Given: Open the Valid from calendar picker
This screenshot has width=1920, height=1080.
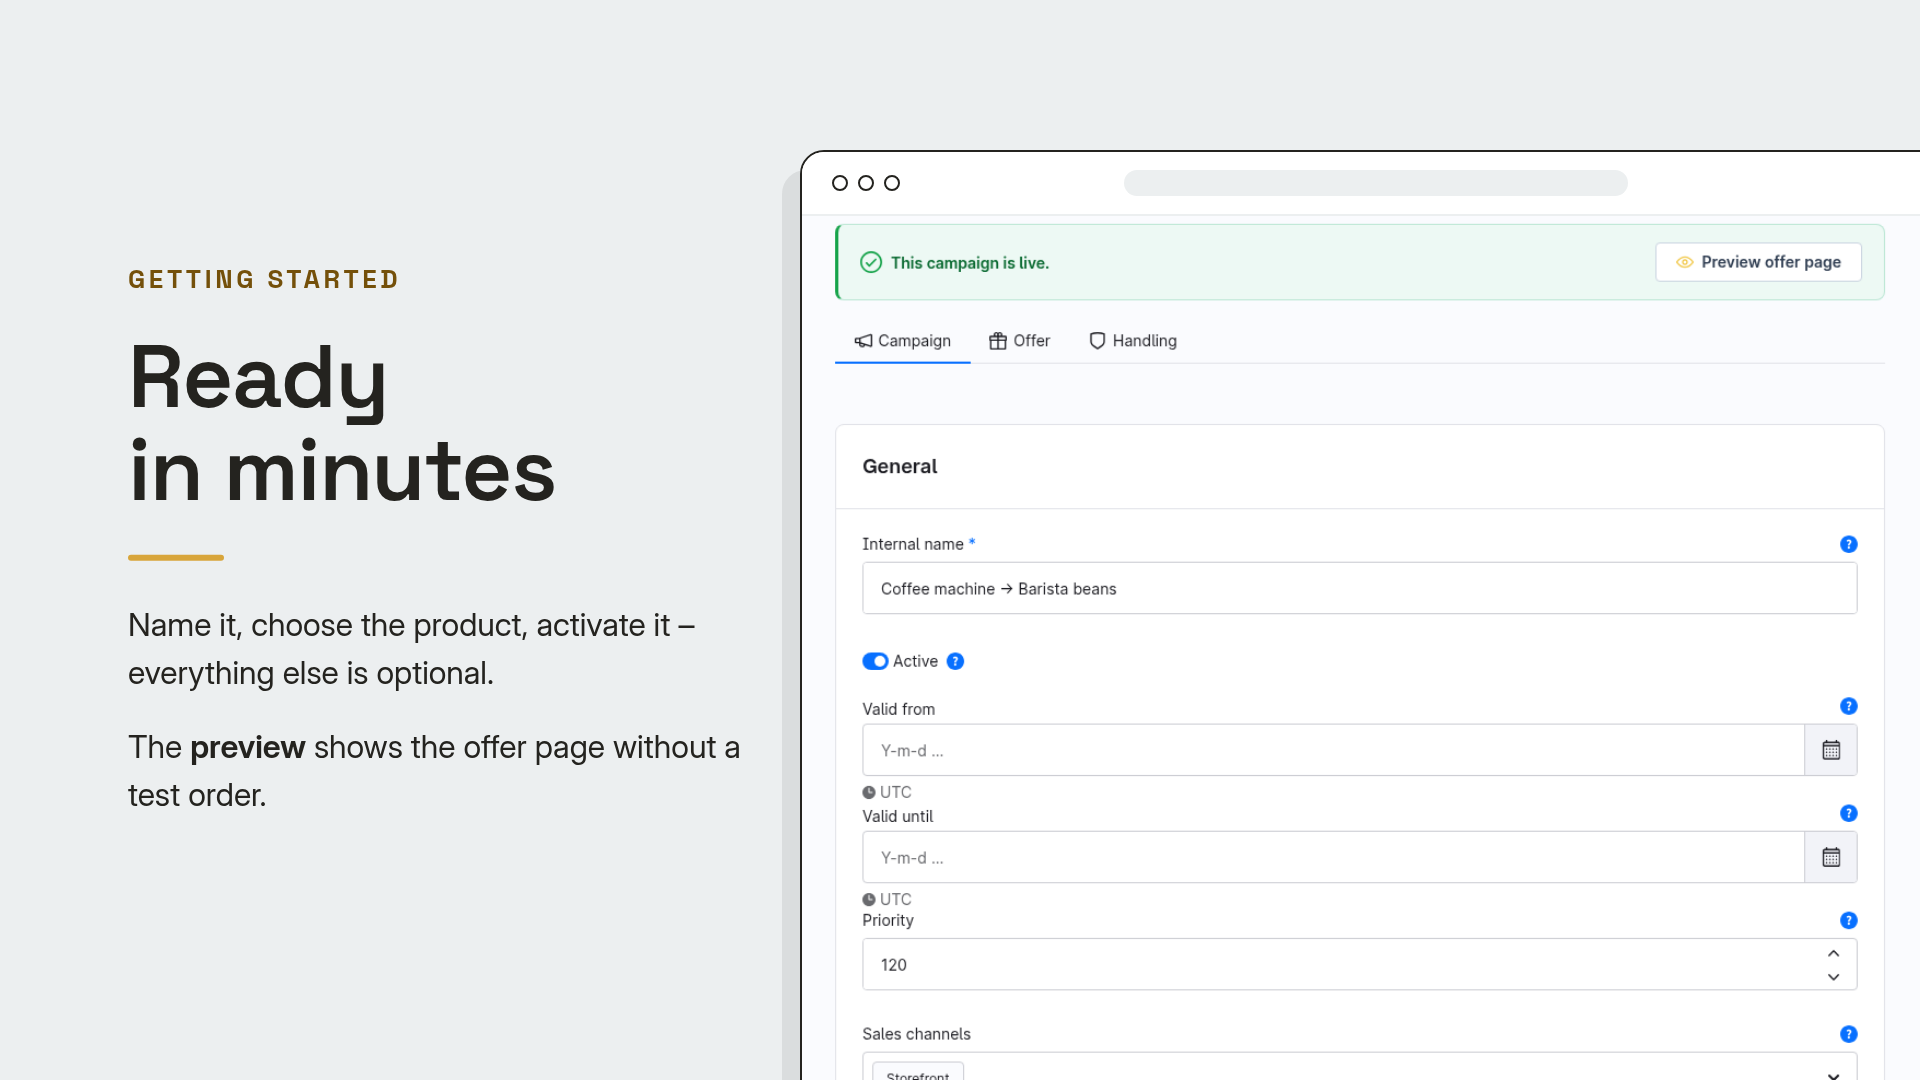Looking at the screenshot, I should (1831, 750).
